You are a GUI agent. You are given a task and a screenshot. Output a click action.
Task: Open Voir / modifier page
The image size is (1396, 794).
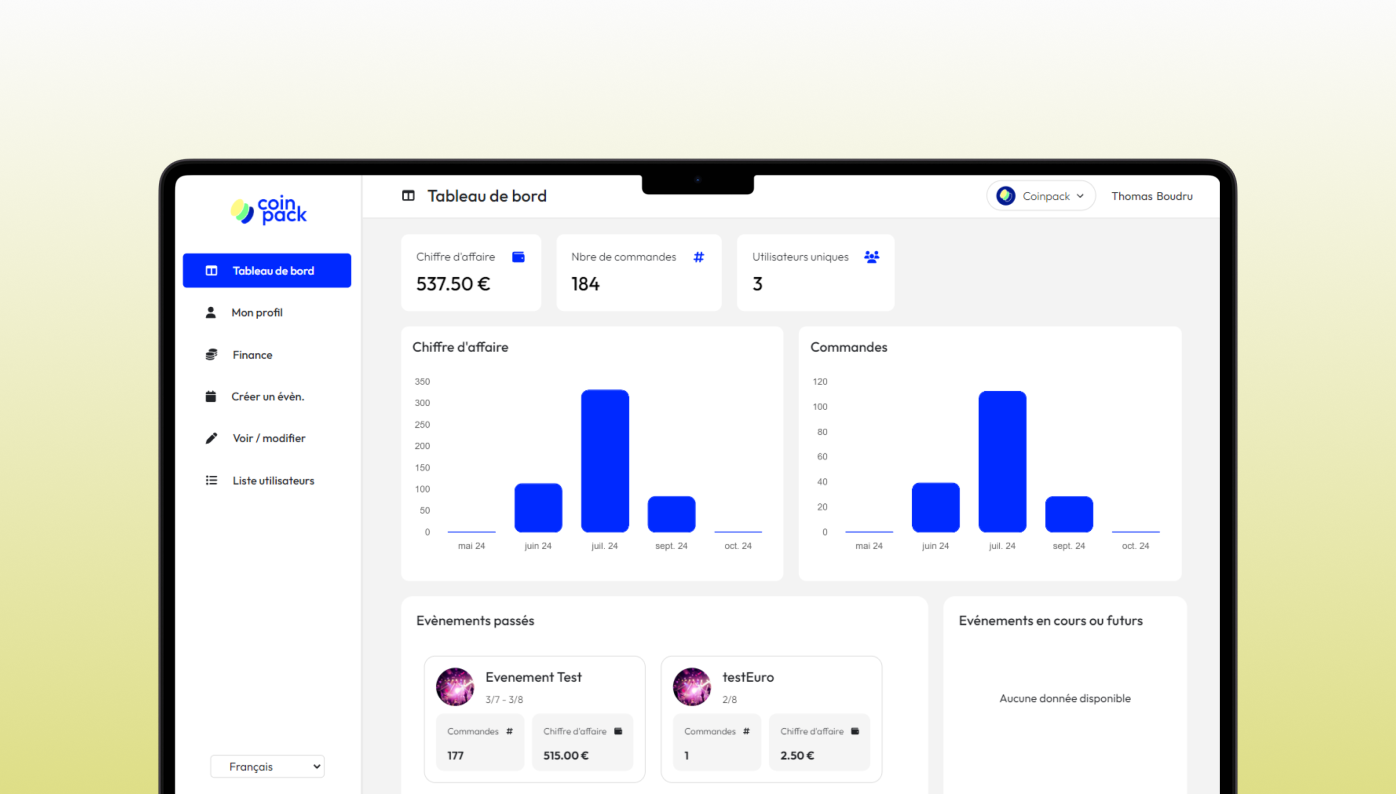267,439
